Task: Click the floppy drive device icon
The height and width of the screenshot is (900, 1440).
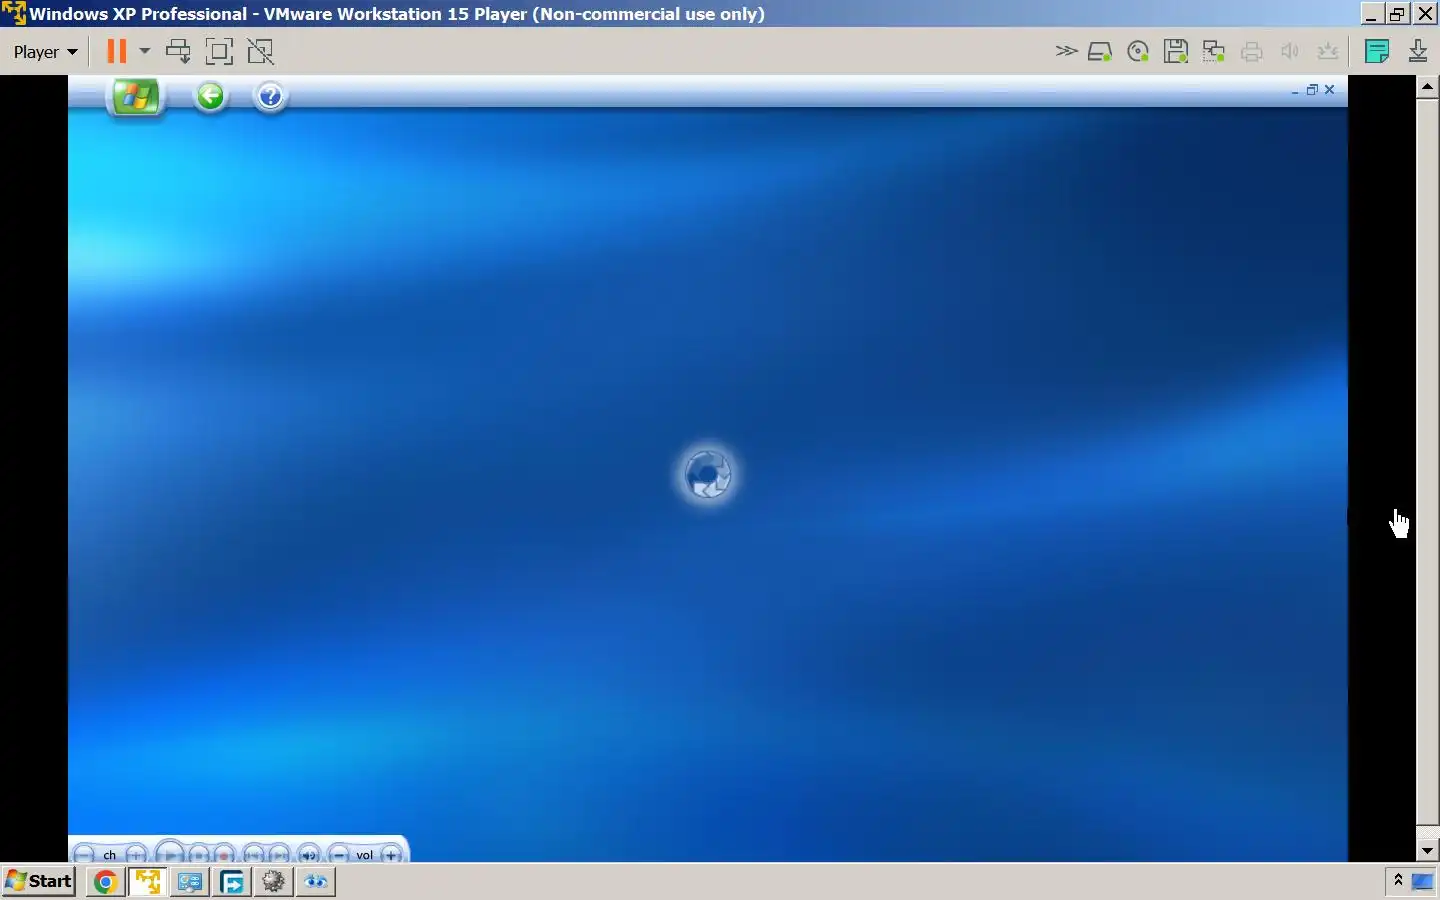Action: pyautogui.click(x=1176, y=52)
